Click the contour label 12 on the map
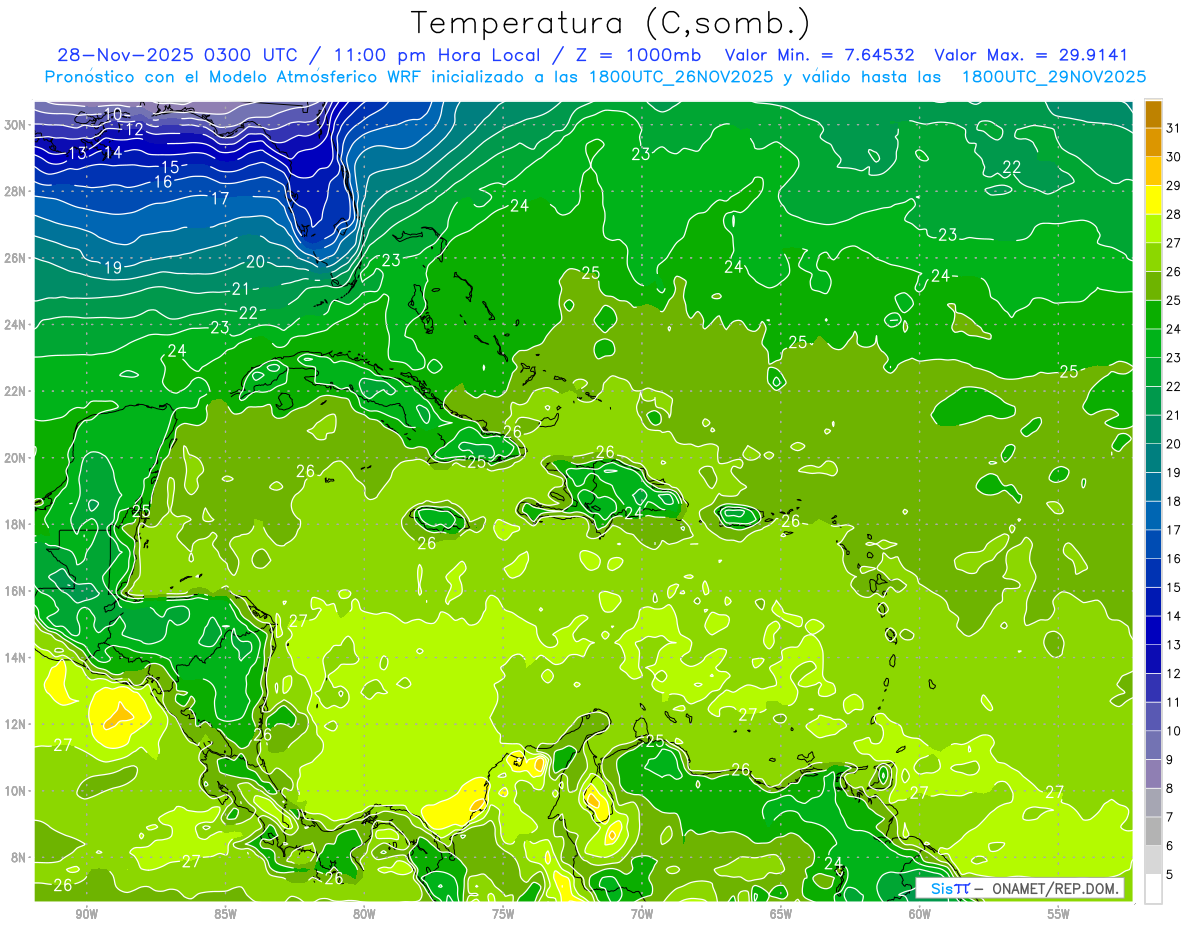 coord(134,130)
